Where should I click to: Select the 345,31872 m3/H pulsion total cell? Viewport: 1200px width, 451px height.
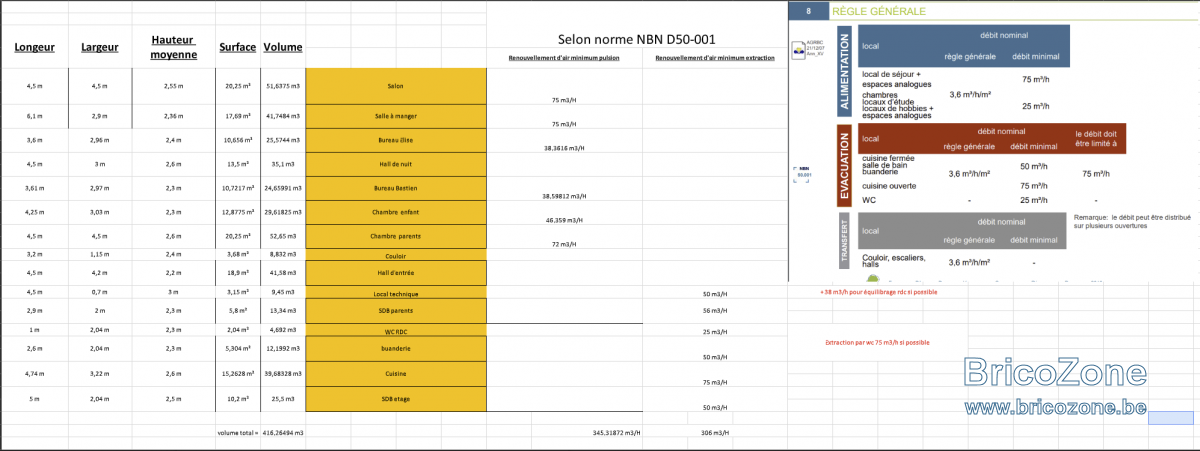(610, 433)
